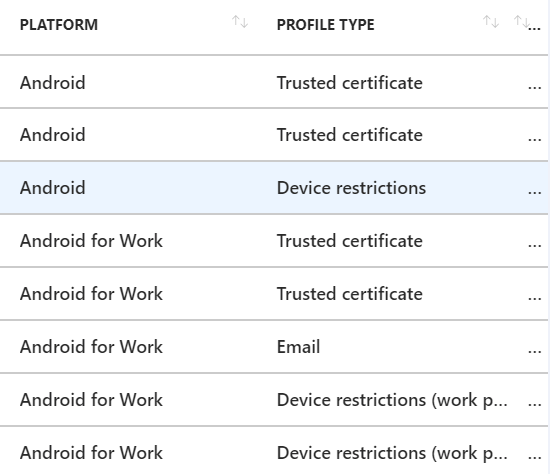
Task: Sort table using PROFILE TYPE column arrows icon
Action: (491, 22)
